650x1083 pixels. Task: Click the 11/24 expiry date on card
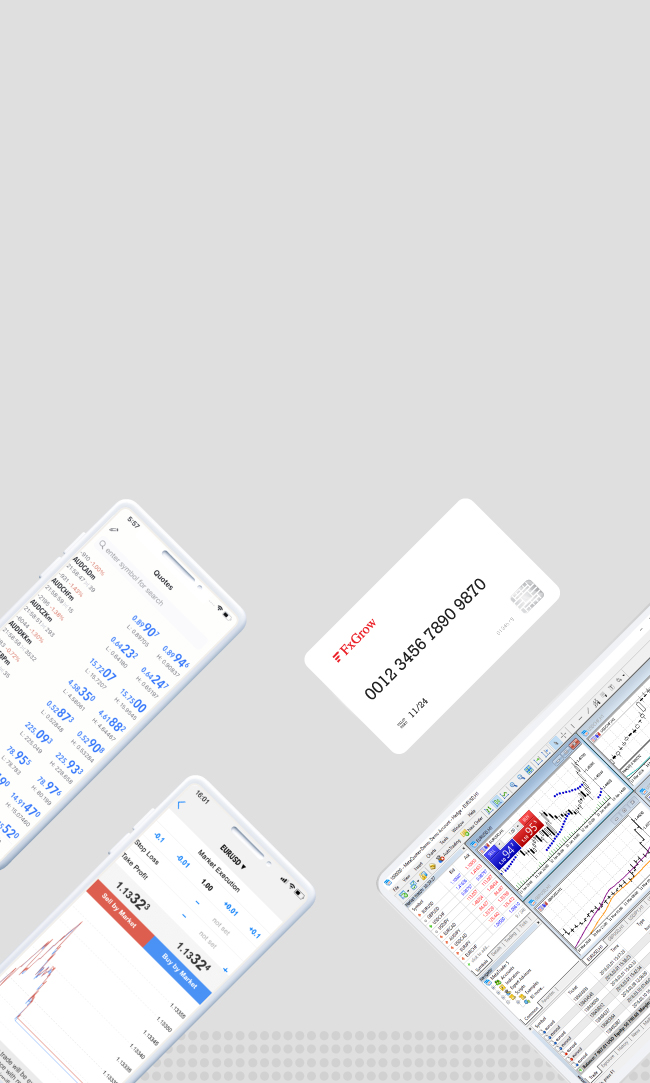pos(418,707)
